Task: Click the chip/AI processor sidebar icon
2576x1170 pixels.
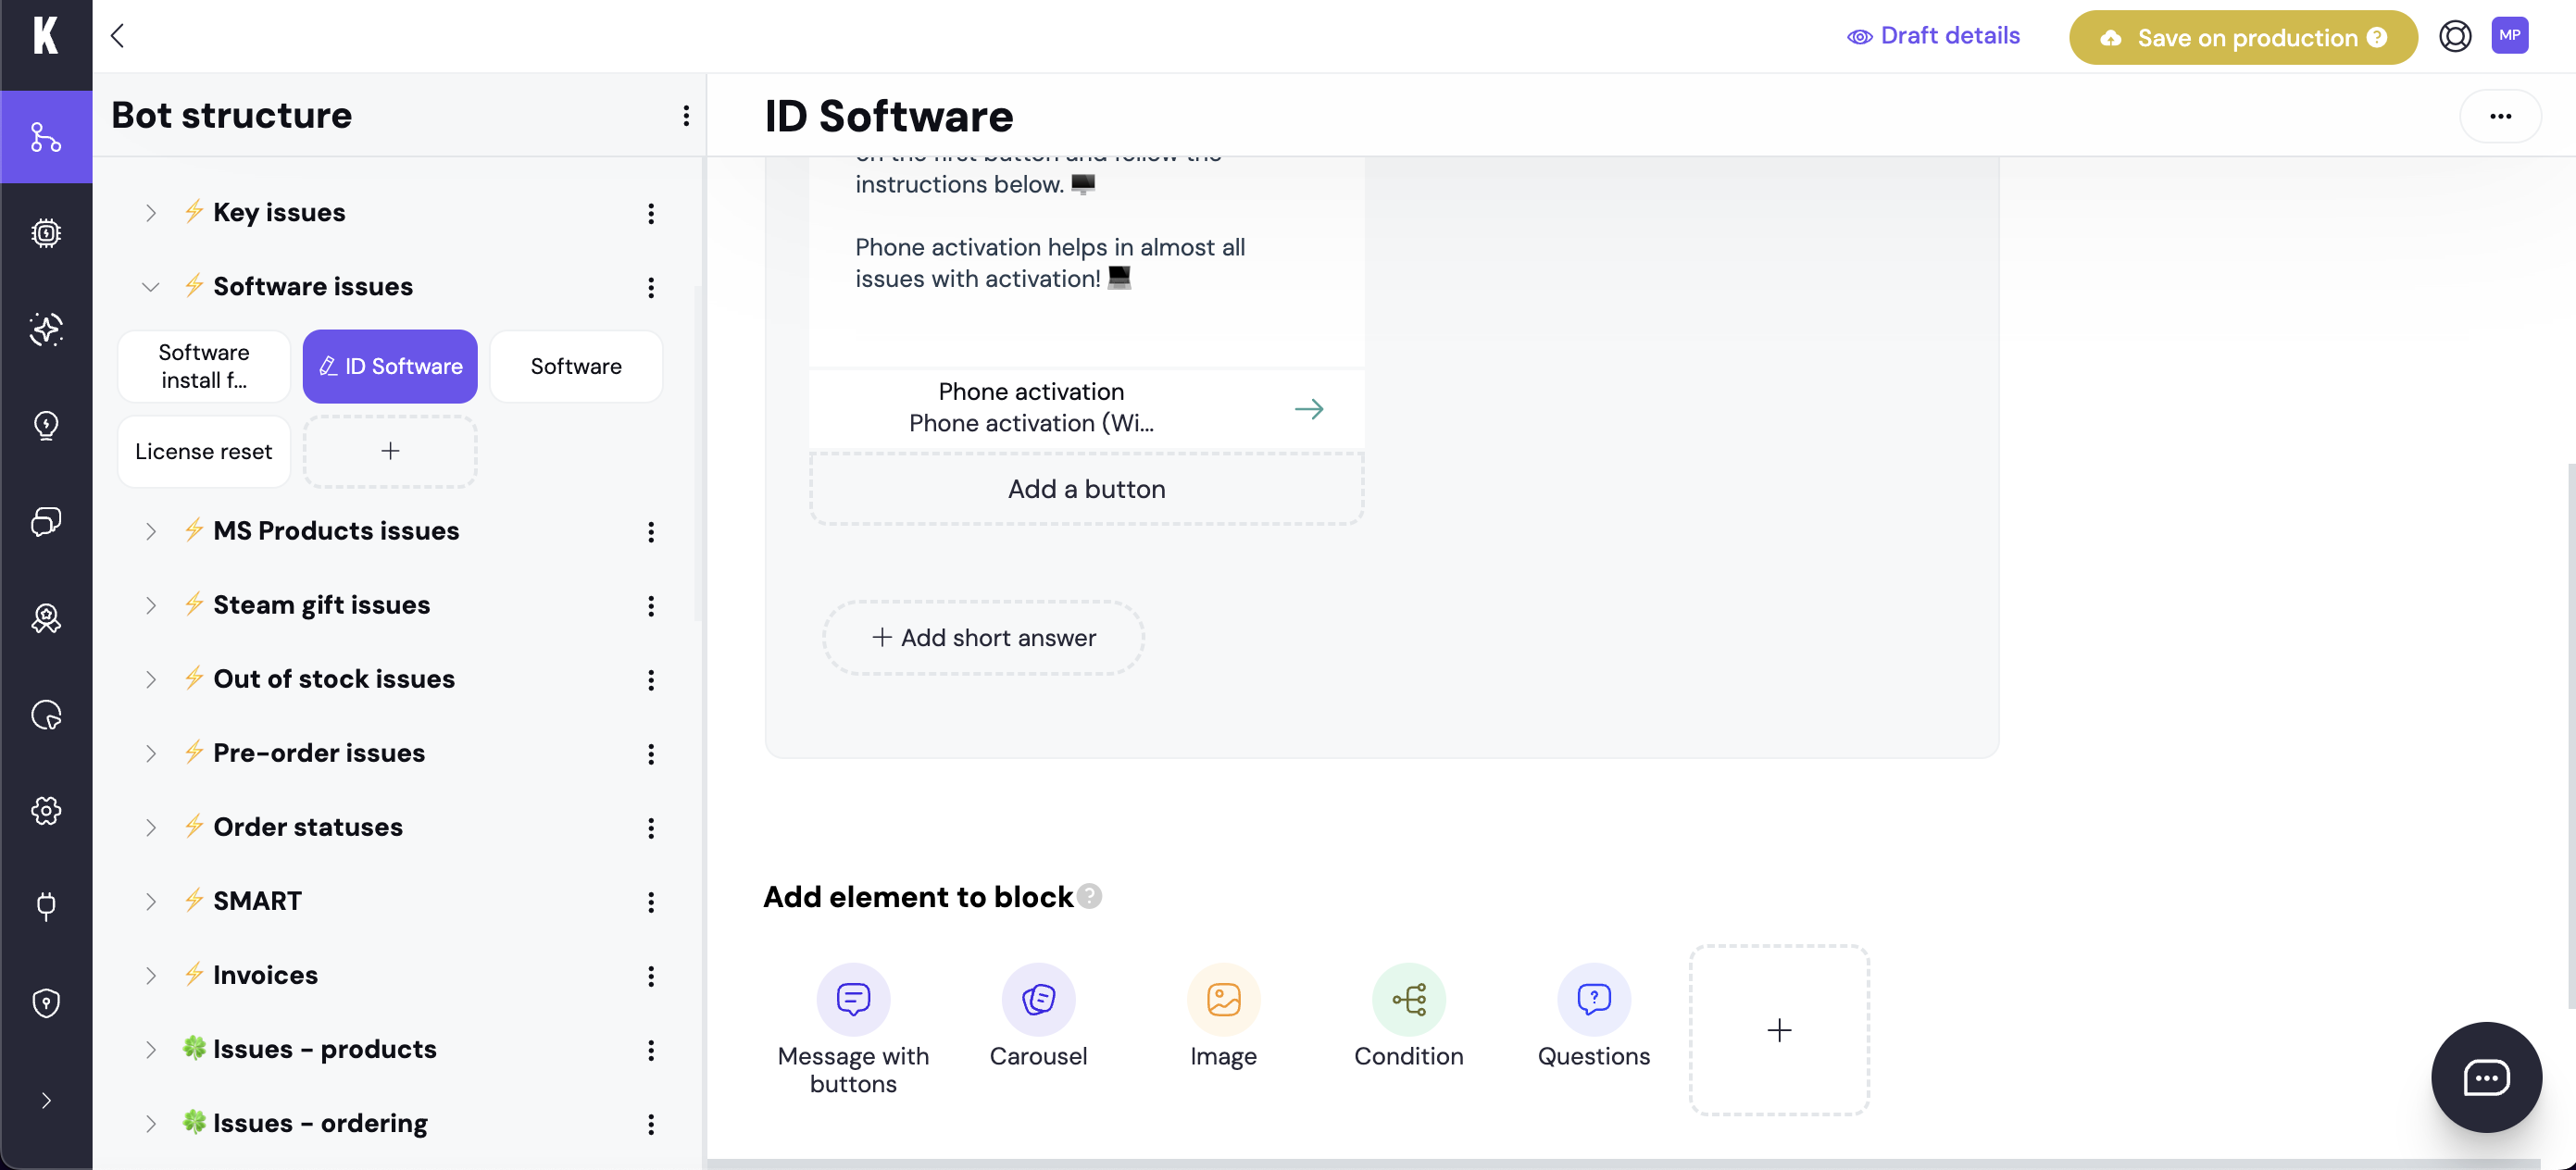Action: click(46, 233)
